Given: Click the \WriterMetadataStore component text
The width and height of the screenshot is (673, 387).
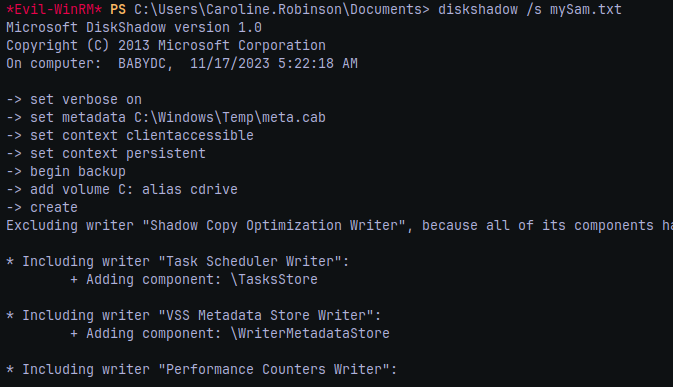Looking at the screenshot, I should coord(310,333).
